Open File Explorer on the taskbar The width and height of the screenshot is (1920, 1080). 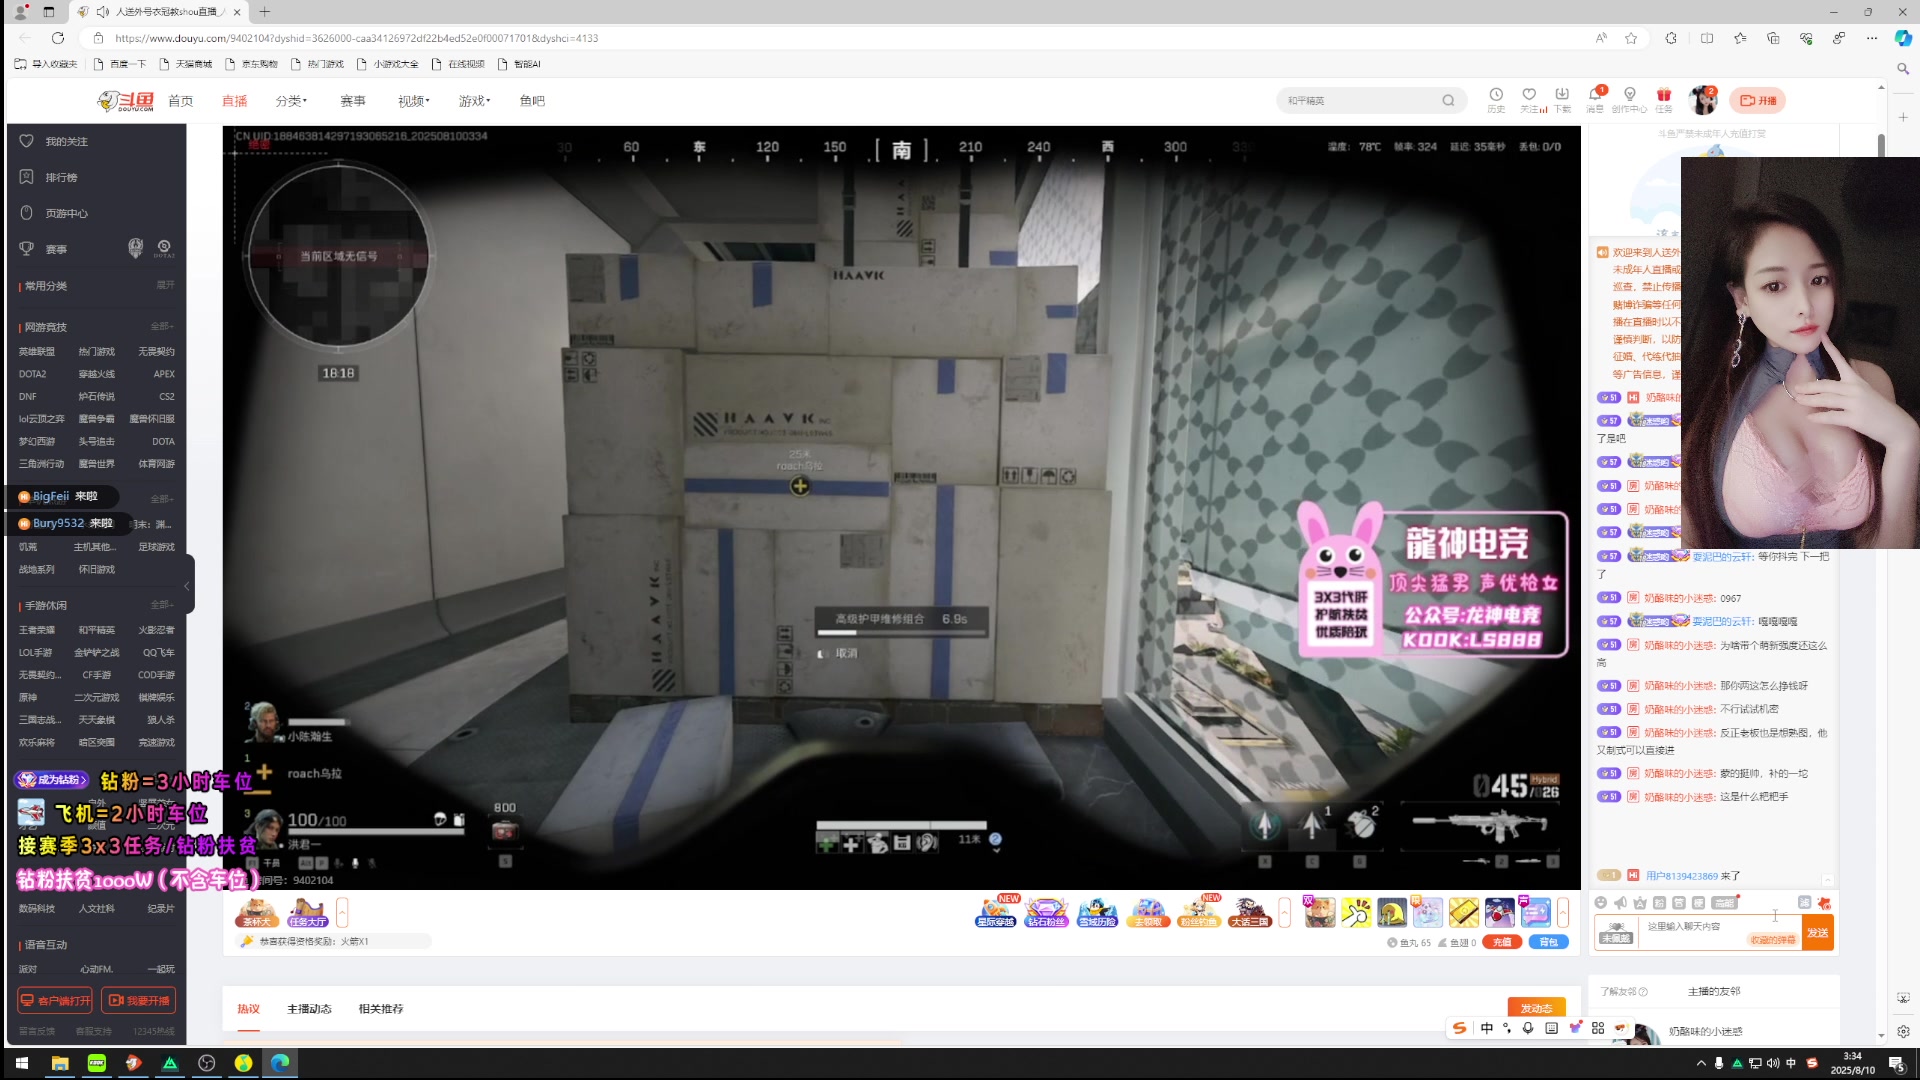[60, 1063]
